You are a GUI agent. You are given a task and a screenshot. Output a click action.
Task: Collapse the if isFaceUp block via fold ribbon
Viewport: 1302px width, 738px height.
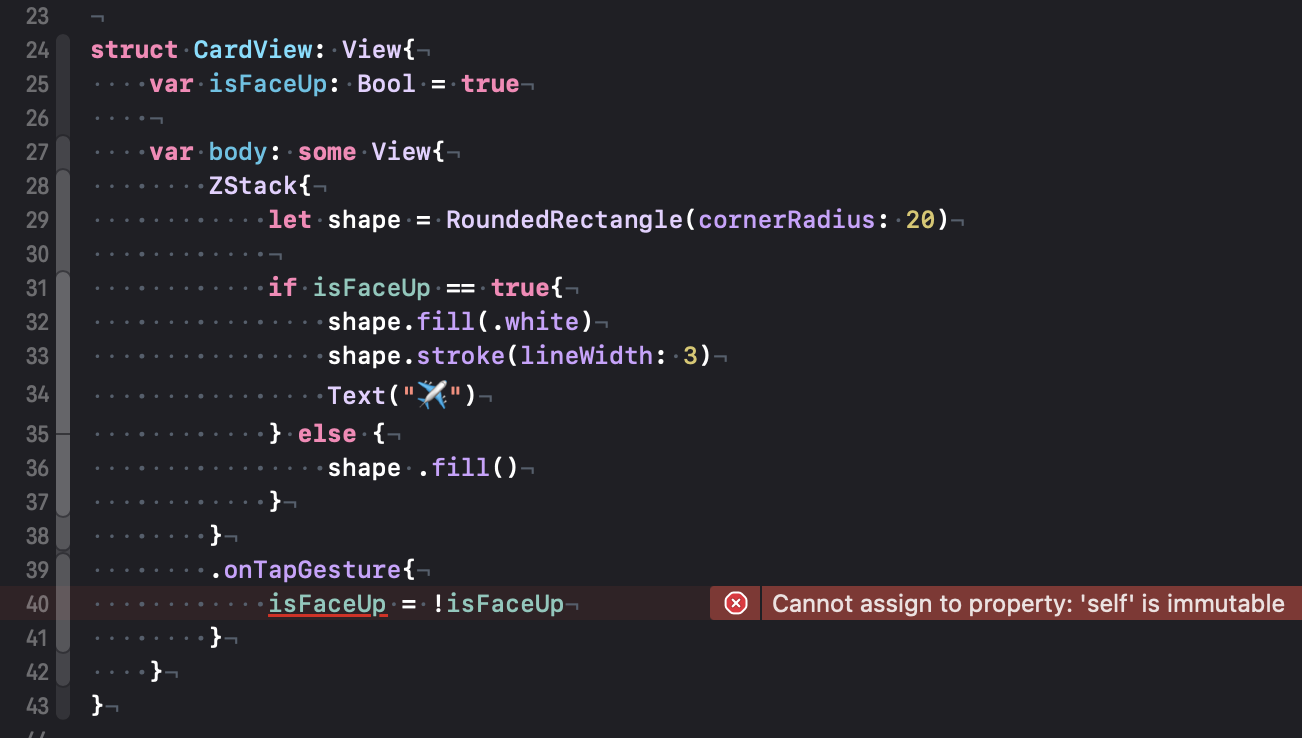62,287
